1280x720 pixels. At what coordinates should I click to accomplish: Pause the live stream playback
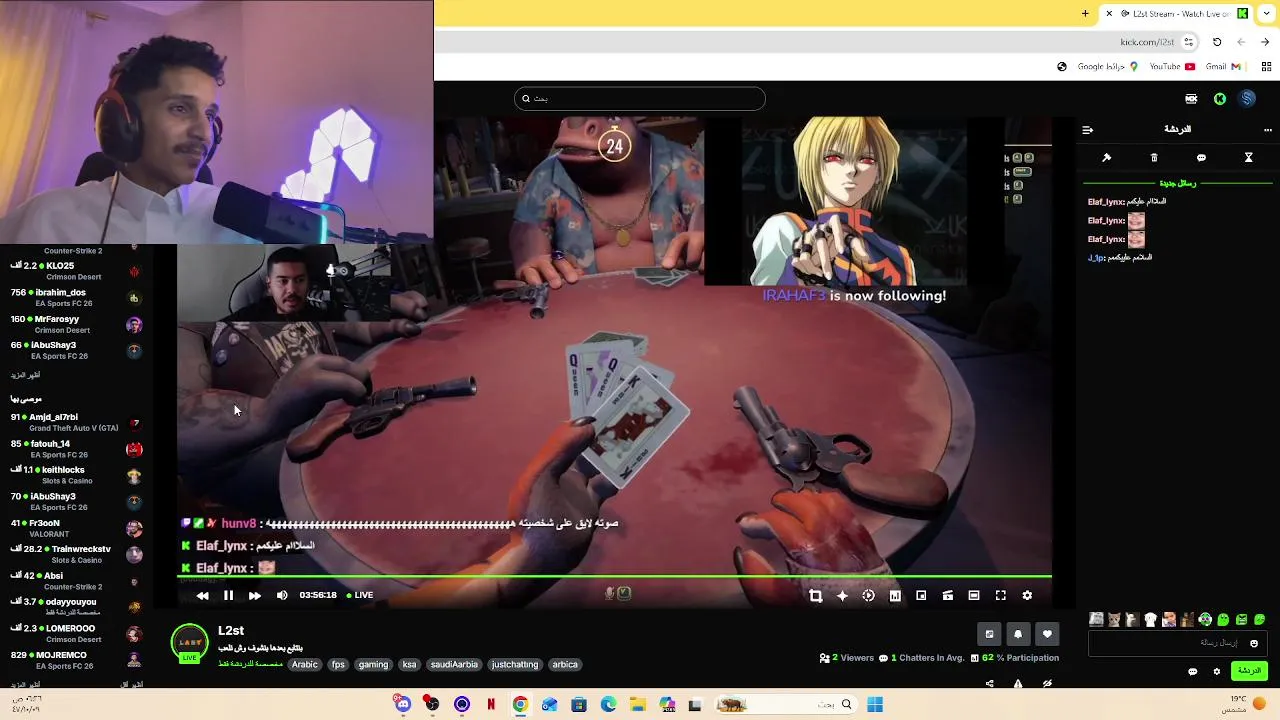coord(228,595)
